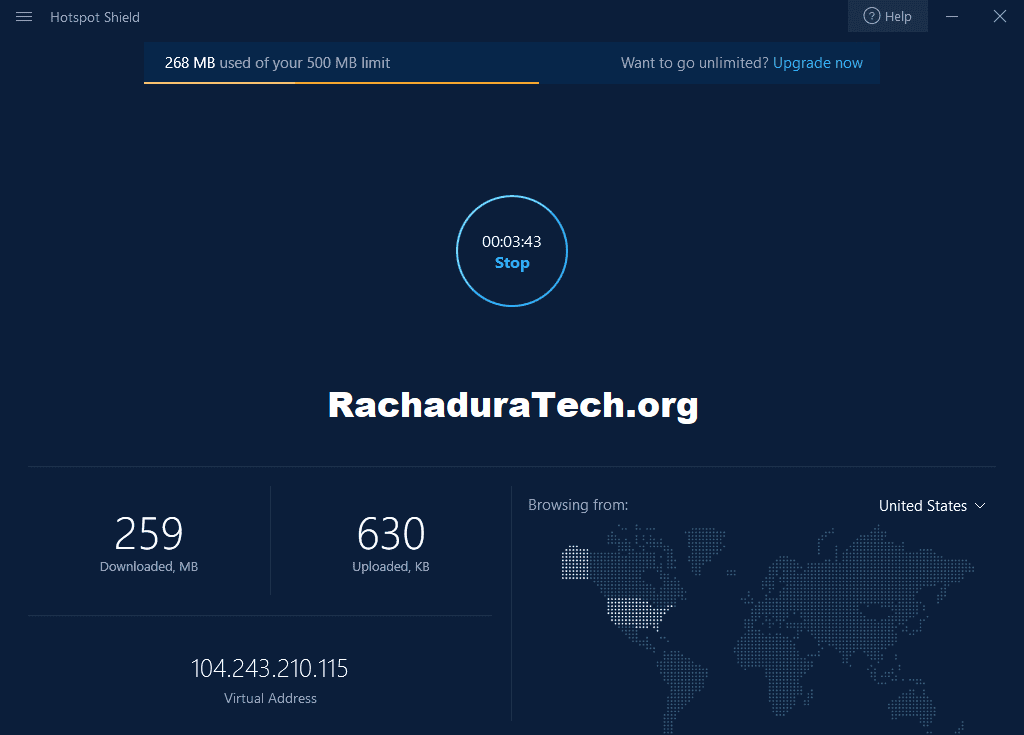Viewport: 1024px width, 735px height.
Task: Click the Browsing from label
Action: tap(578, 505)
